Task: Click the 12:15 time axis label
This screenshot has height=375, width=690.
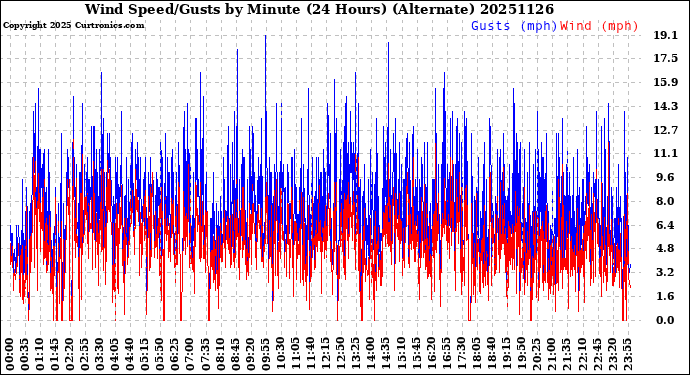Action: [326, 354]
